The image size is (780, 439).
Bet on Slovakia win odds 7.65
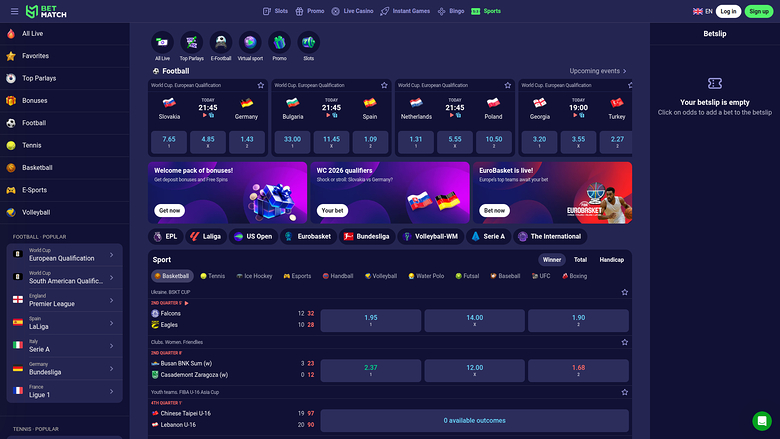(x=169, y=142)
